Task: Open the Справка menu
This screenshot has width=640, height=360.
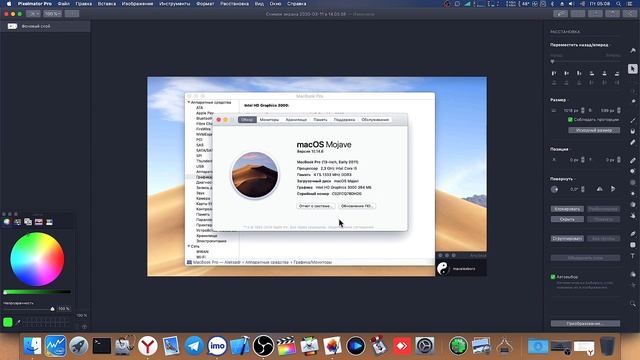Action: pos(297,4)
